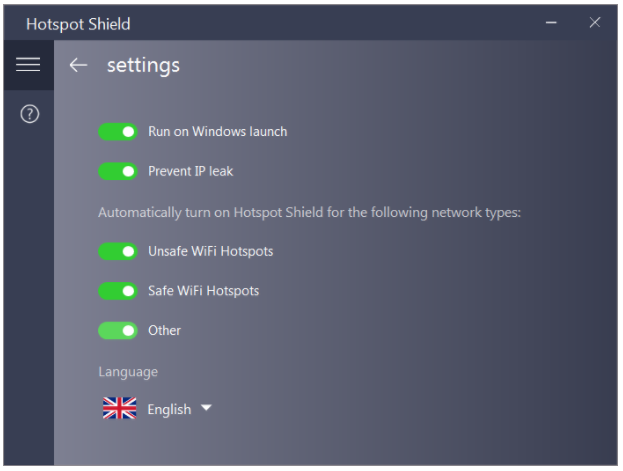Click the Hotspot Shield title bar text
This screenshot has height=471, width=623.
[78, 24]
